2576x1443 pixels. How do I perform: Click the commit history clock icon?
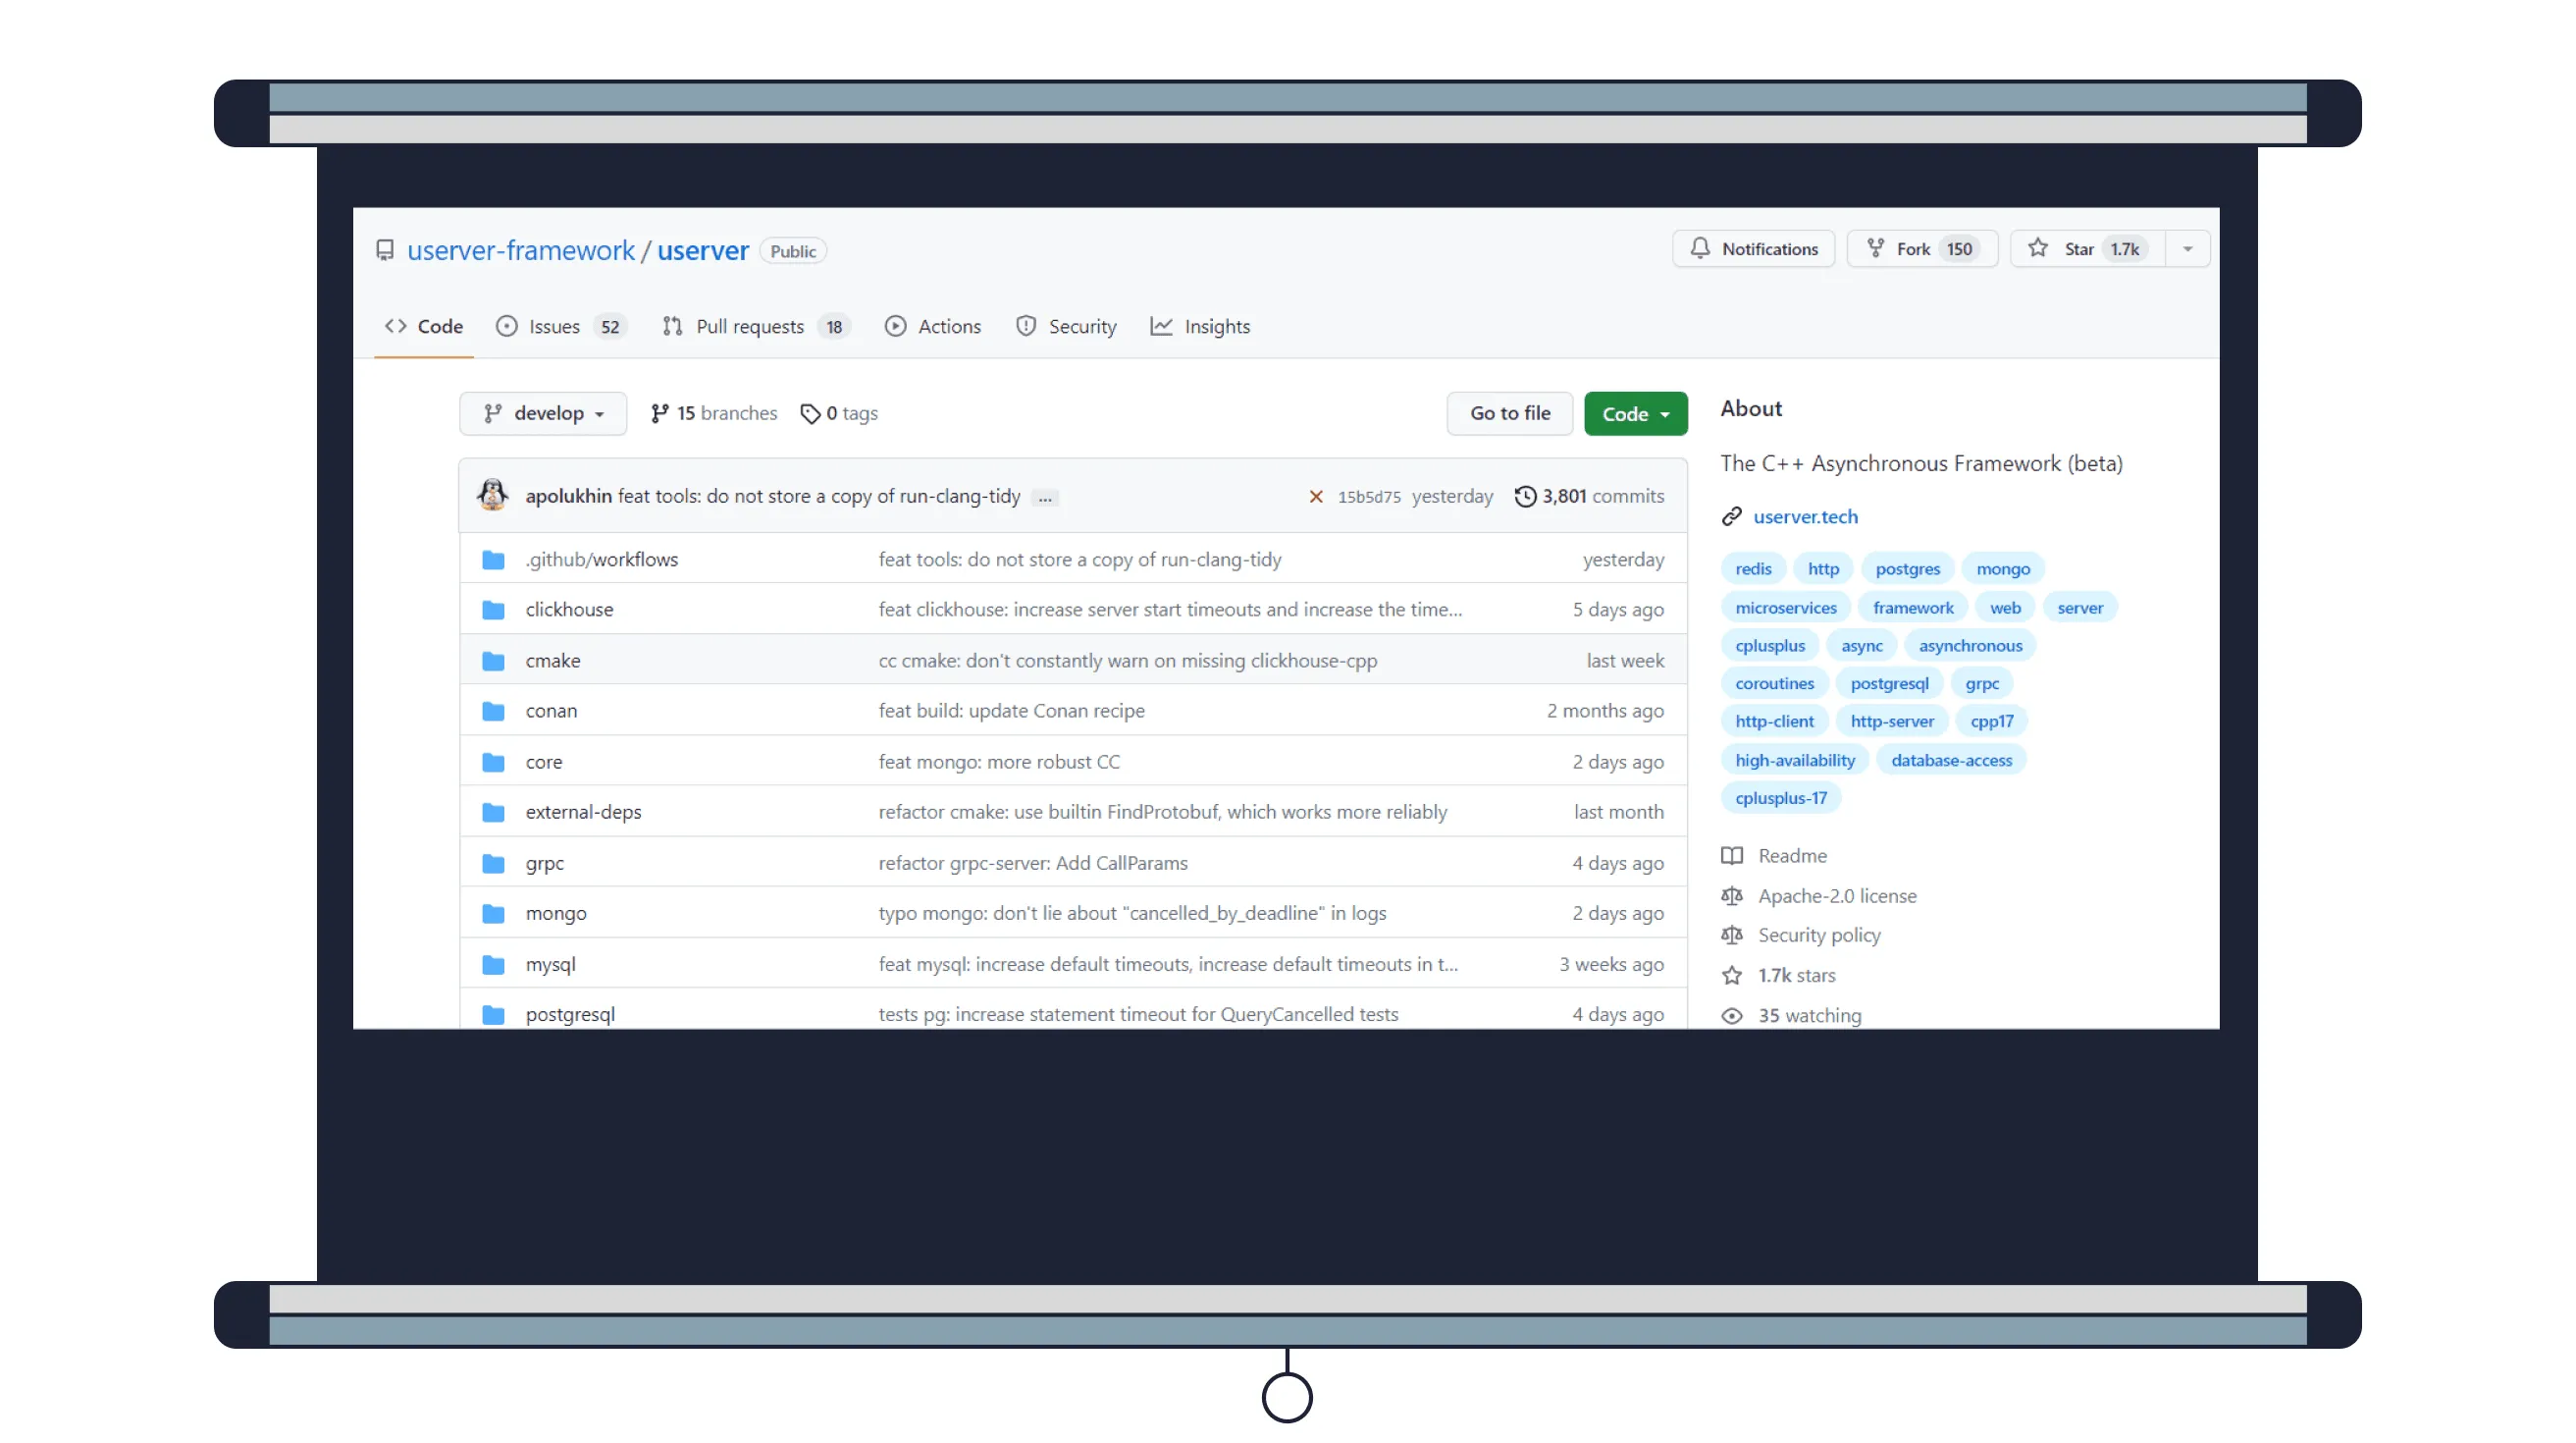1525,496
